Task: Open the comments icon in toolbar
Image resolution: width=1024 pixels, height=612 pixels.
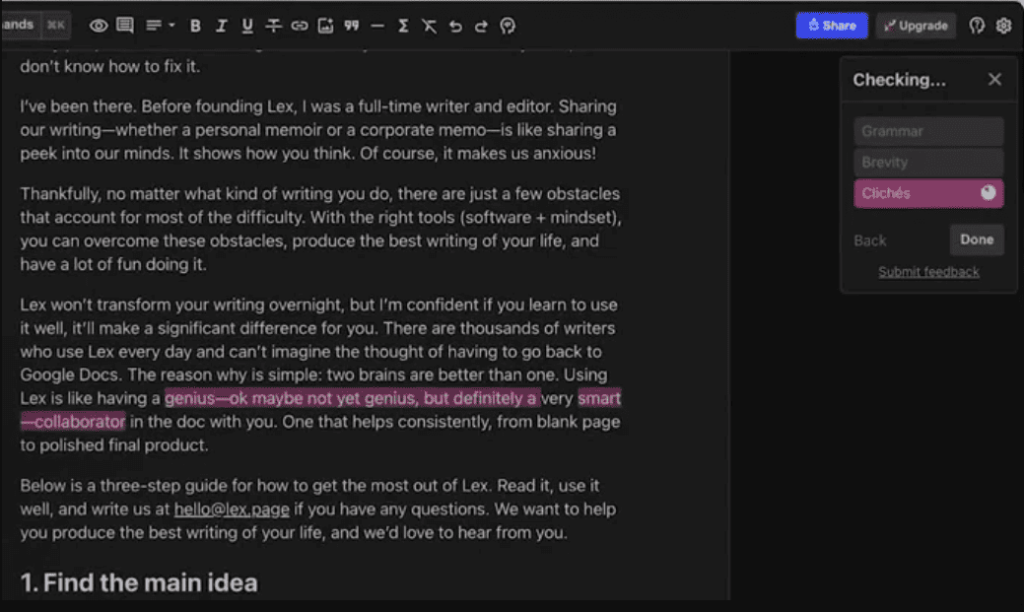Action: pyautogui.click(x=125, y=26)
